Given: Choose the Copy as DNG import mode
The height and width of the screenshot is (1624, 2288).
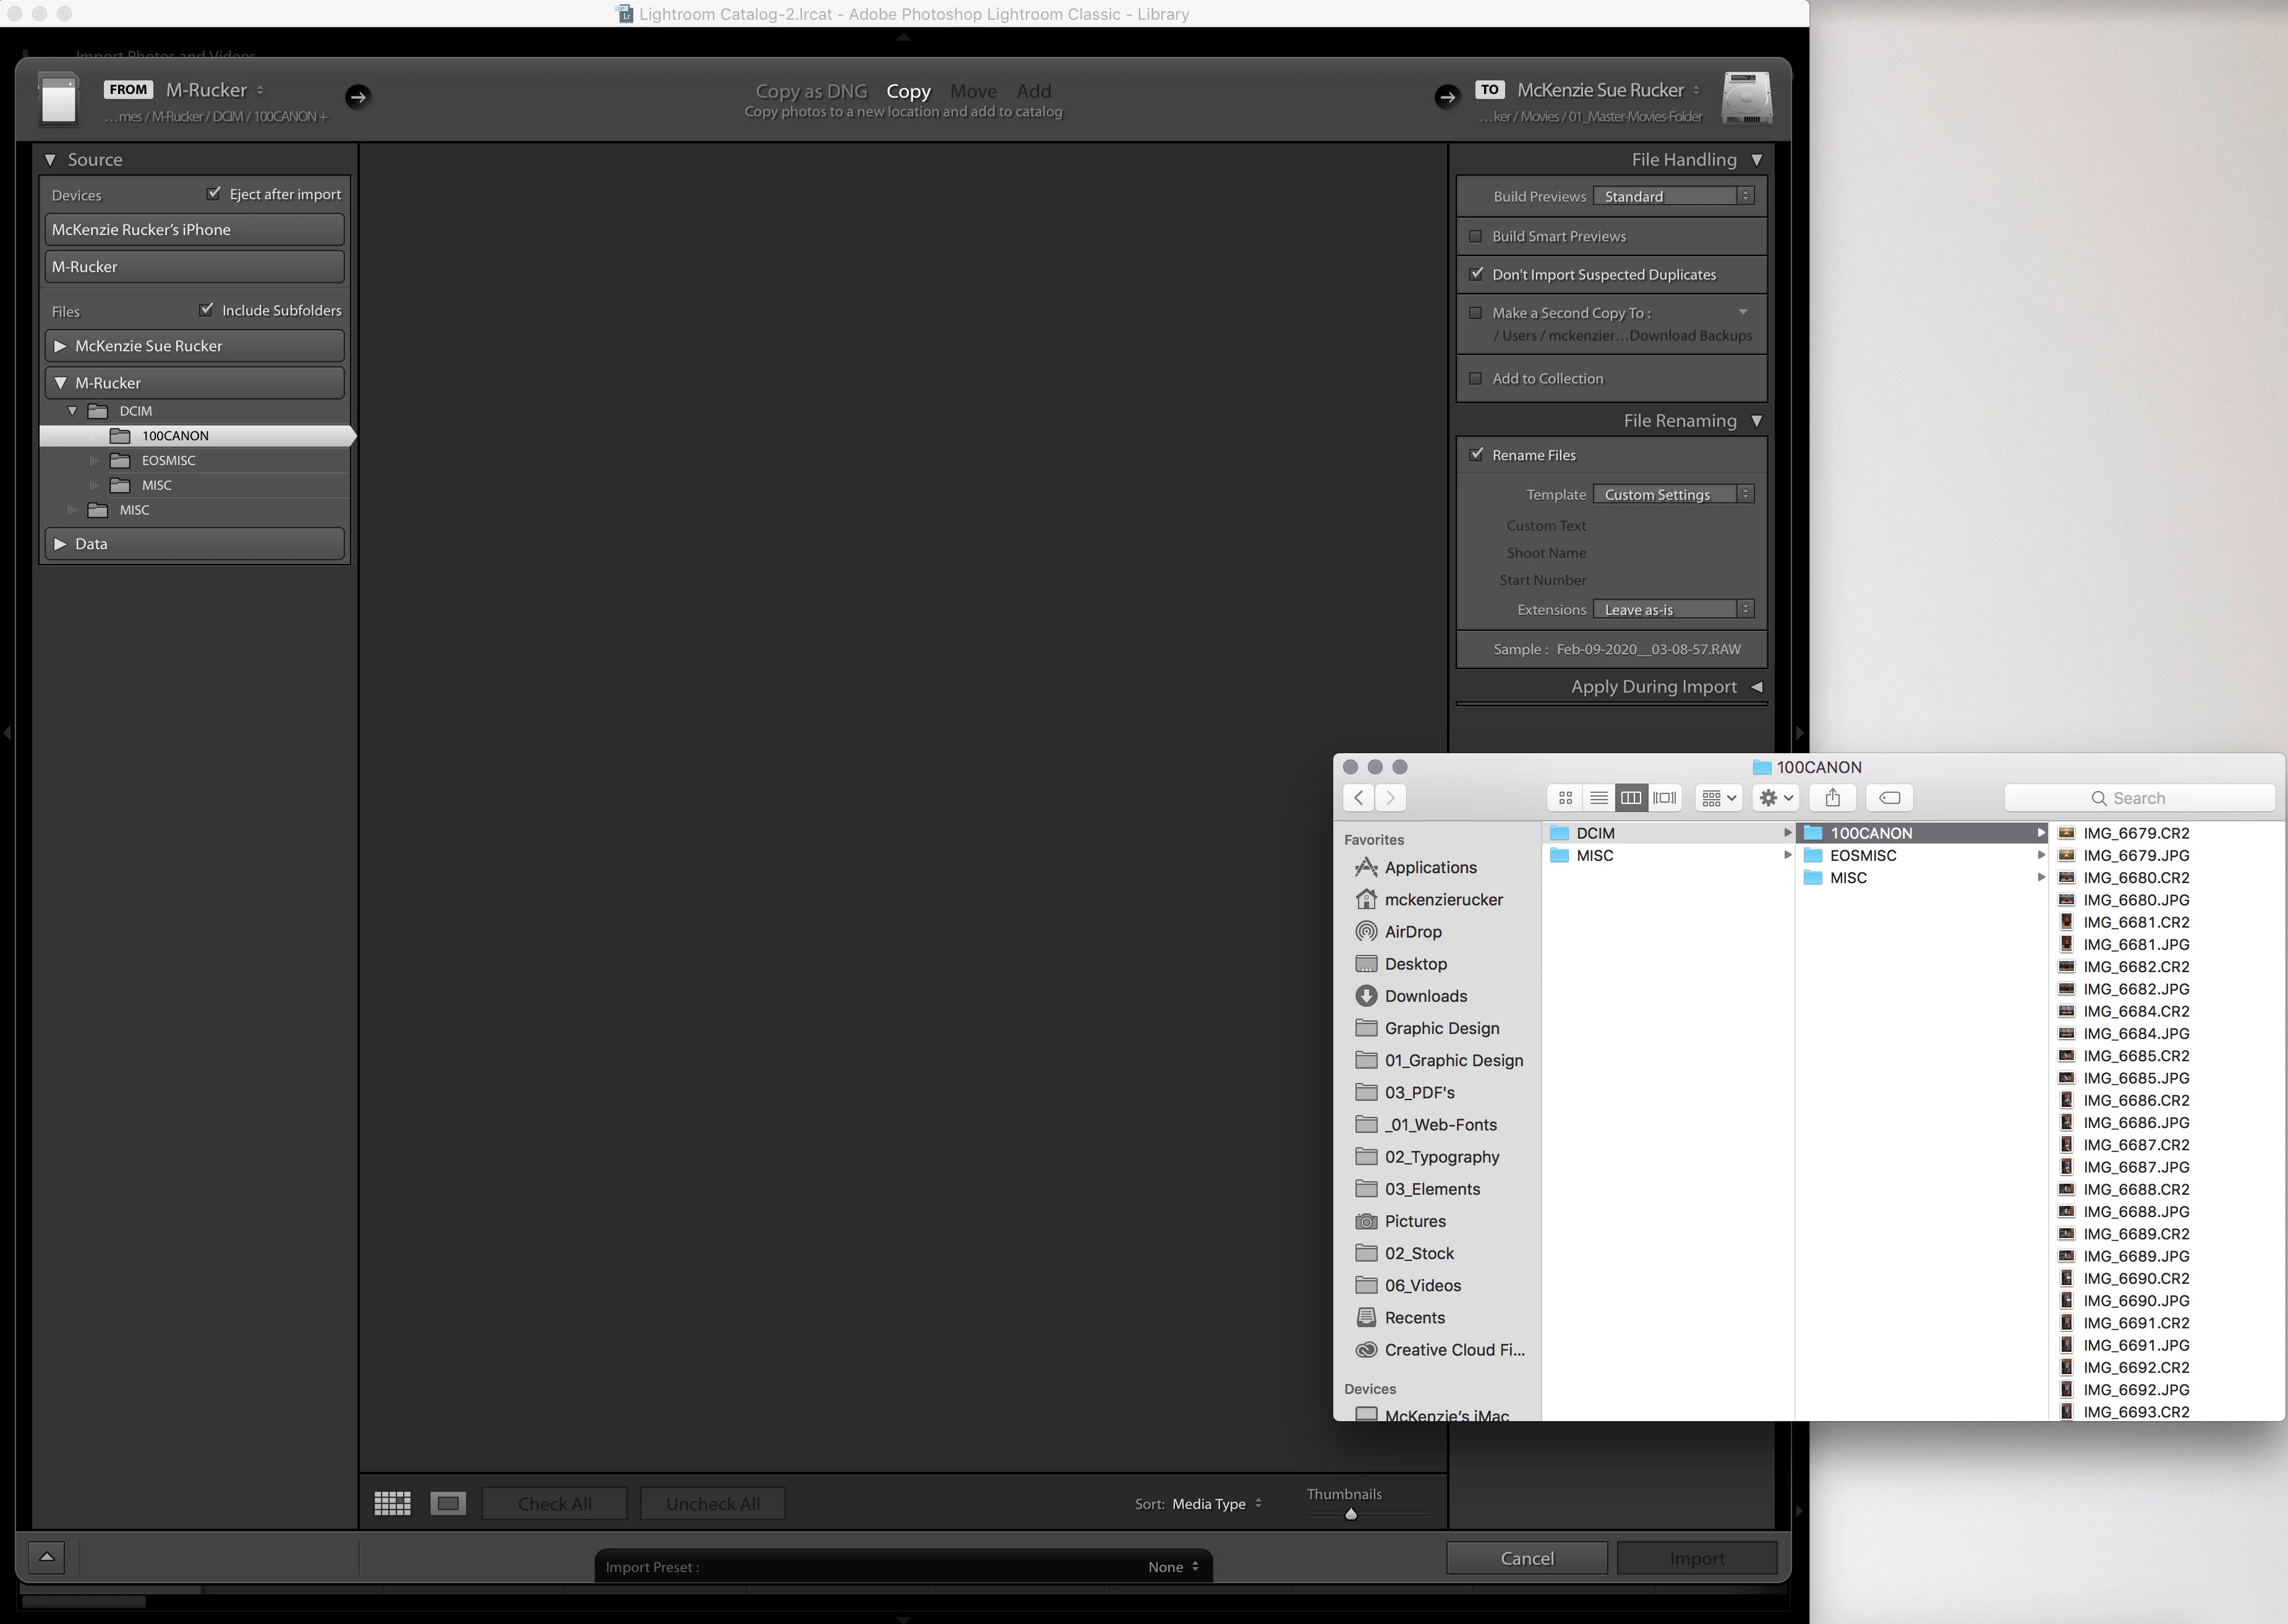Looking at the screenshot, I should pyautogui.click(x=811, y=91).
